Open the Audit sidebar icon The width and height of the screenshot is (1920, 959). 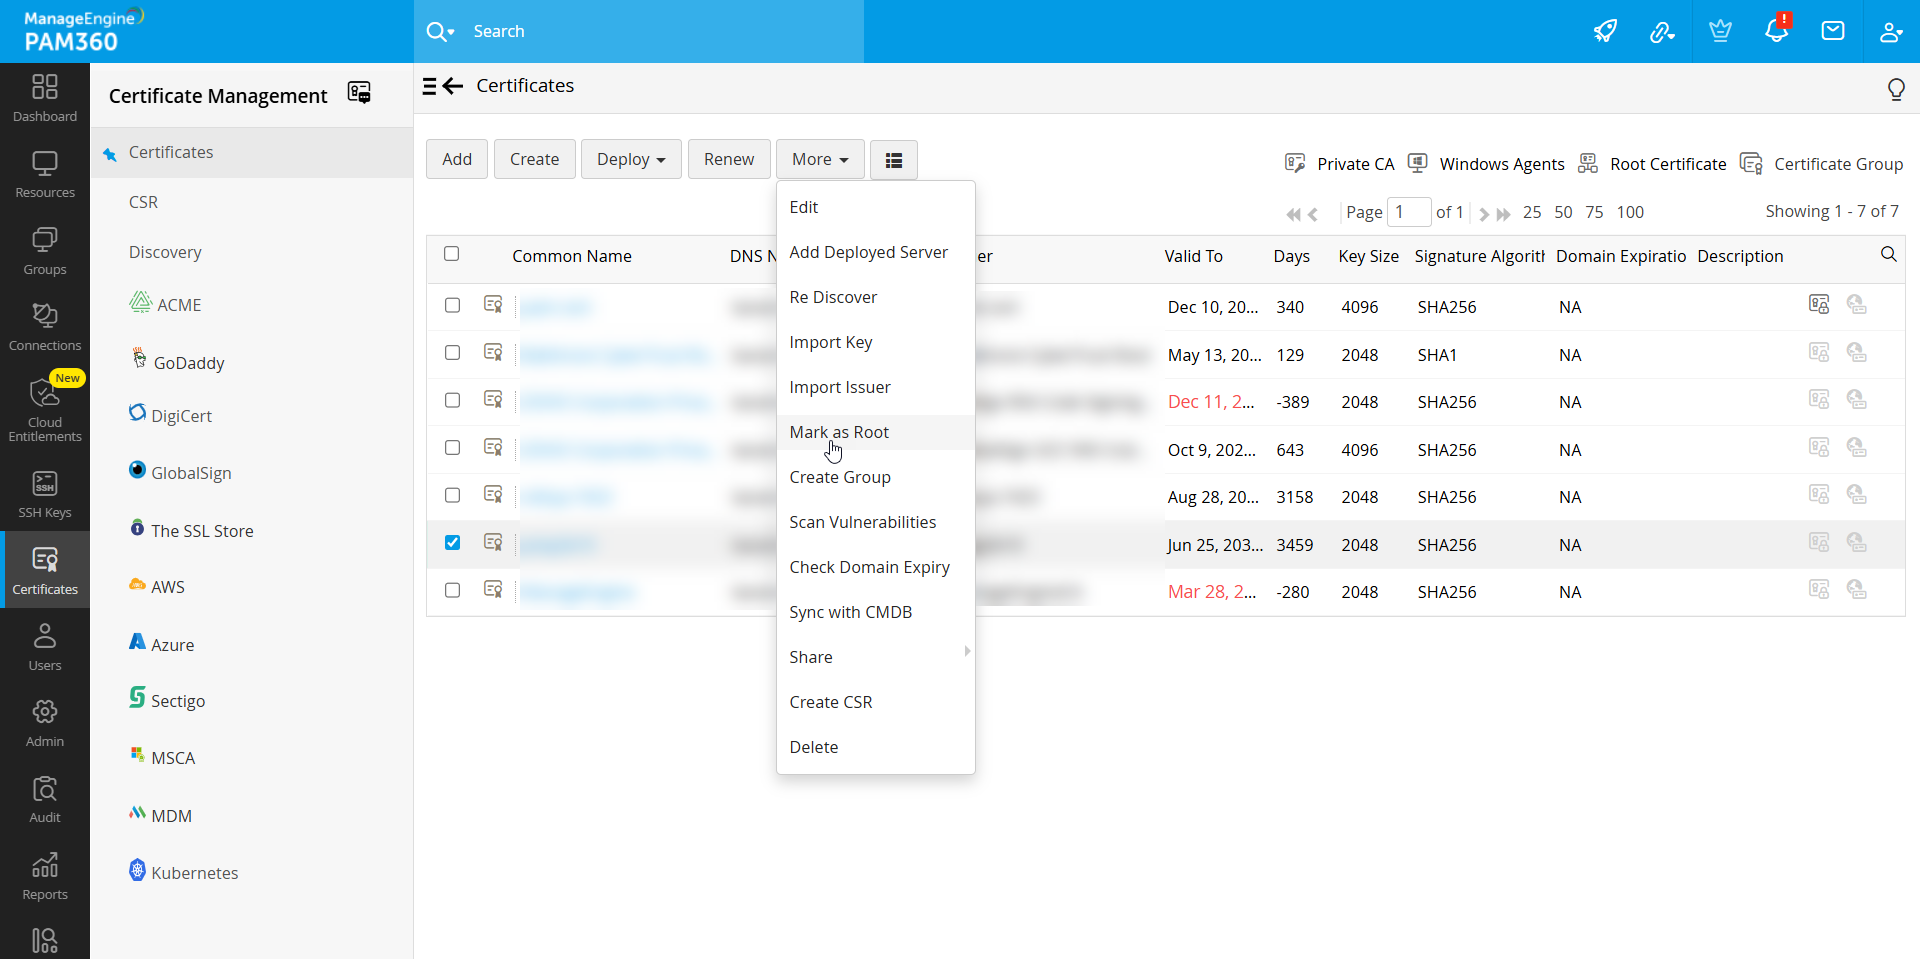pos(45,800)
